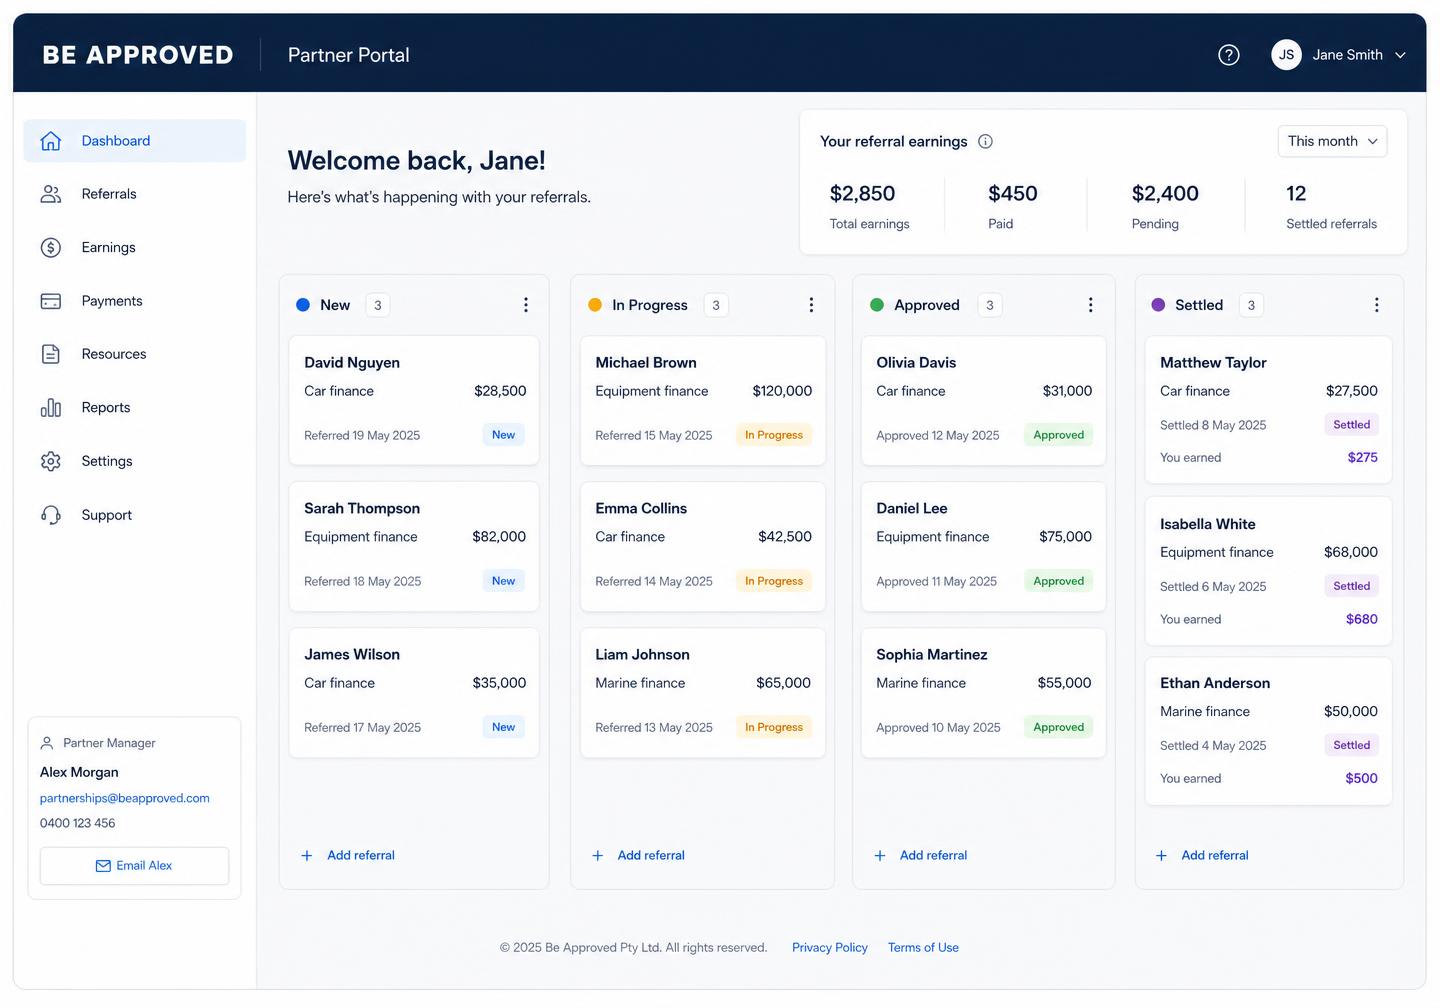This screenshot has width=1440, height=1008.
Task: Click the plus icon in the New column
Action: [x=307, y=856]
